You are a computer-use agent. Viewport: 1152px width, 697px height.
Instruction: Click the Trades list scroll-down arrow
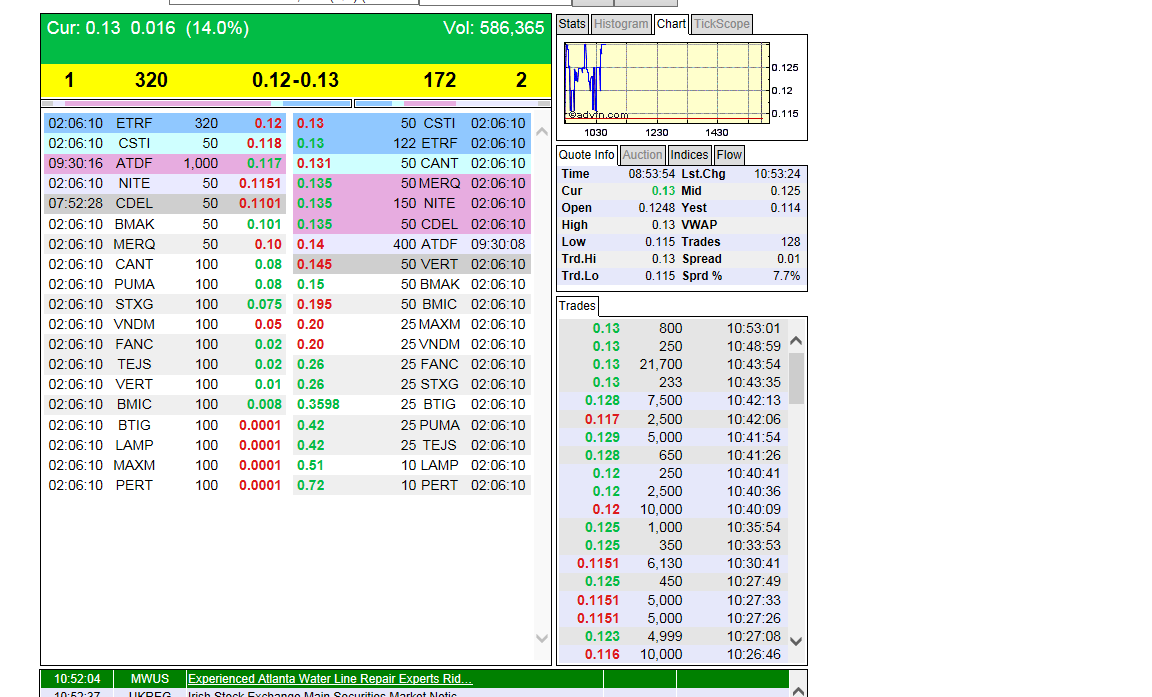796,641
